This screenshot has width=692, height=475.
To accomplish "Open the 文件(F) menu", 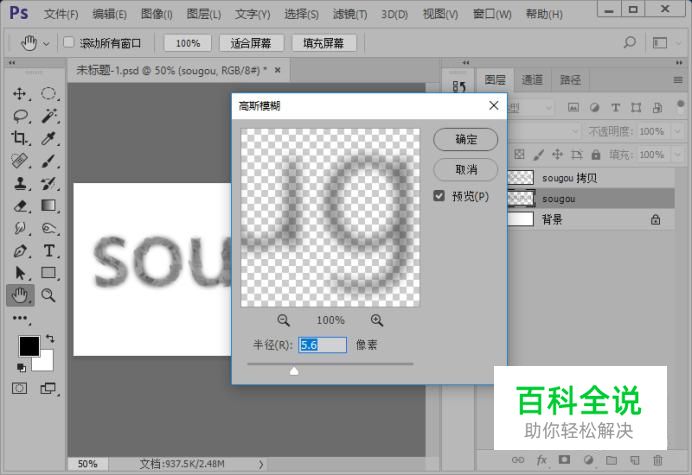I will [x=61, y=14].
